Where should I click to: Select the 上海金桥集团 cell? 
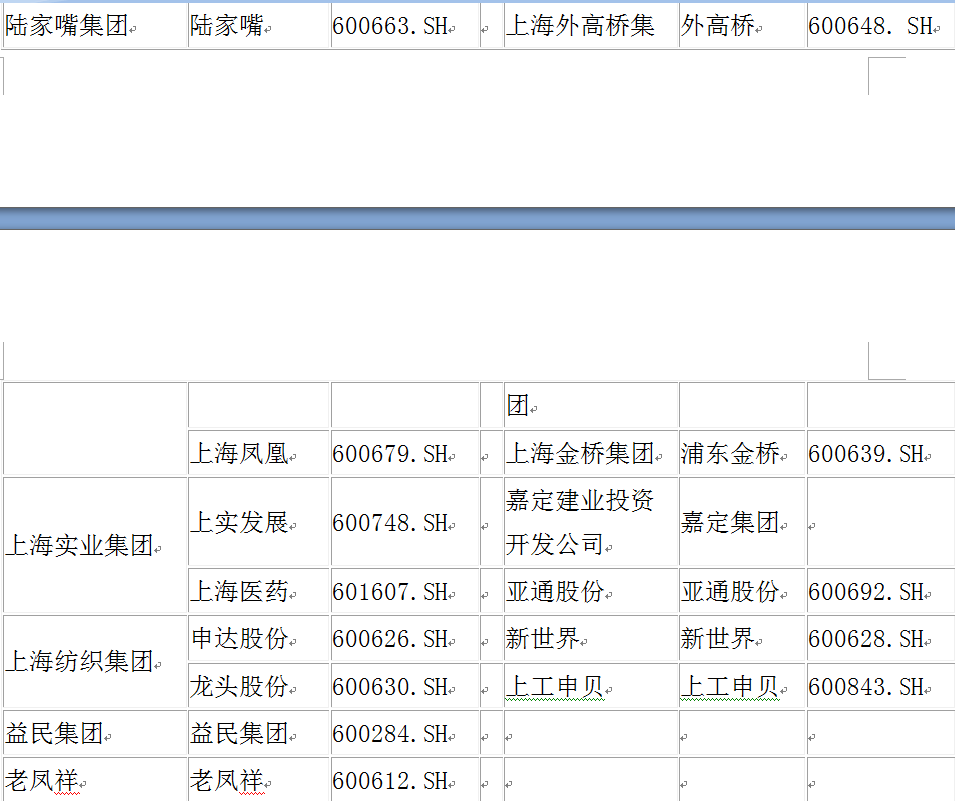tap(591, 453)
